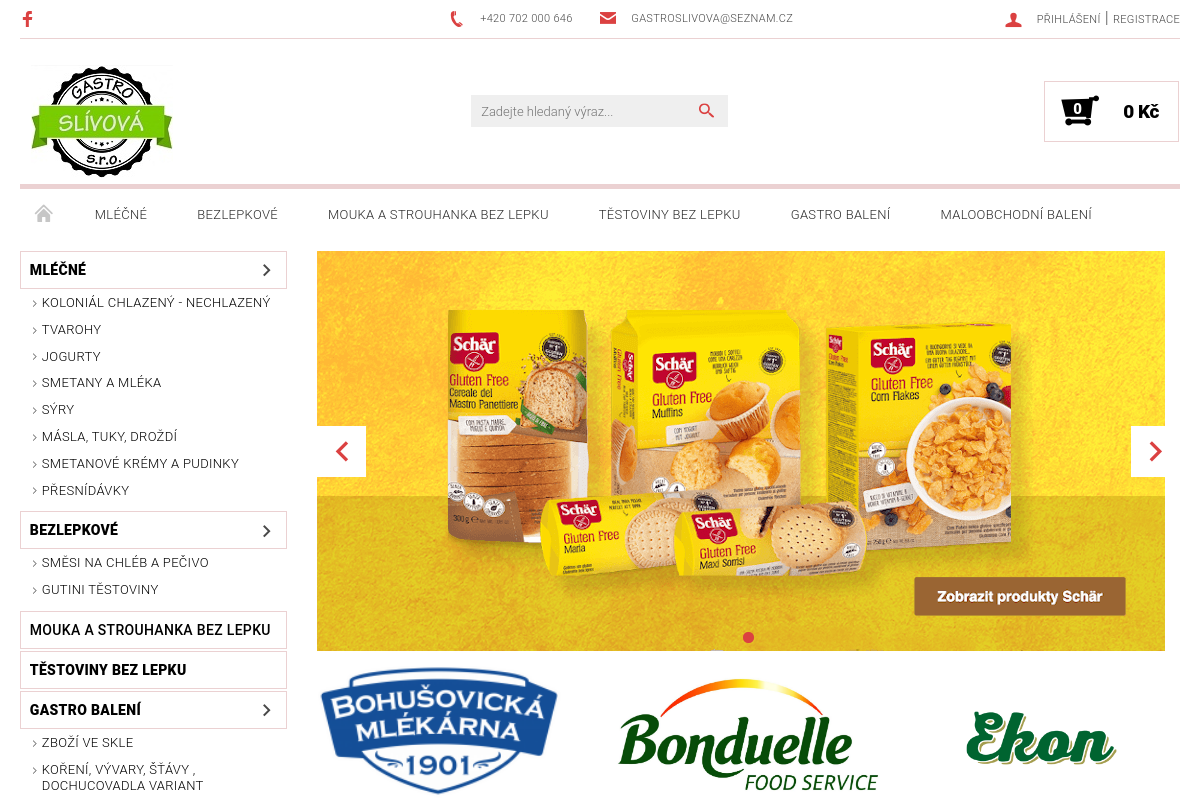Click the search magnifier icon

pos(707,111)
